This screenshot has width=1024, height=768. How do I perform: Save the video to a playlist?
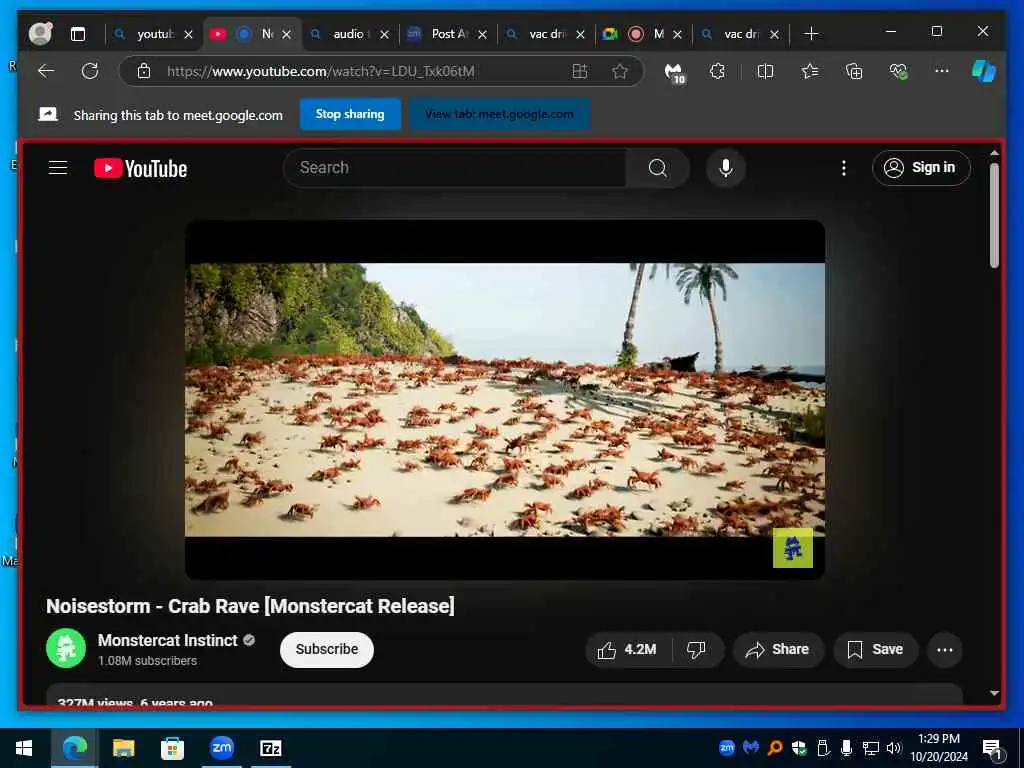(x=876, y=650)
